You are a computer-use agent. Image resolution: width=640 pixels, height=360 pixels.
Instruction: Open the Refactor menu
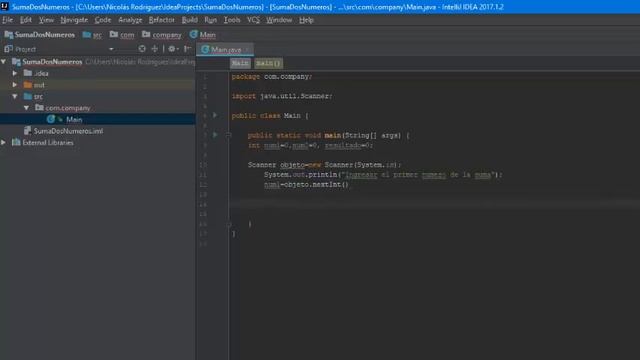click(162, 20)
